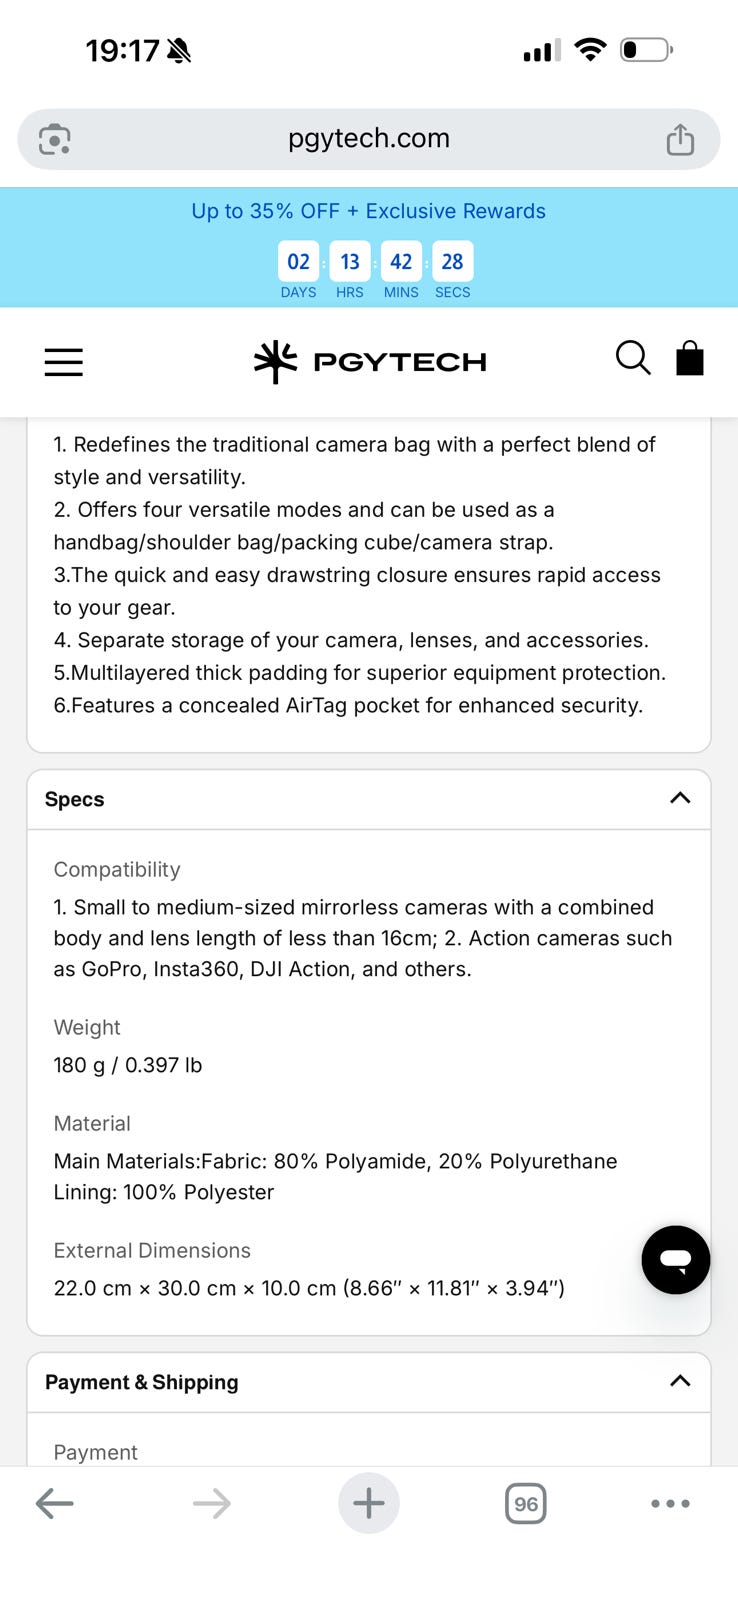The height and width of the screenshot is (1600, 738).
Task: Tap the 35% OFF Exclusive Rewards banner
Action: (369, 211)
